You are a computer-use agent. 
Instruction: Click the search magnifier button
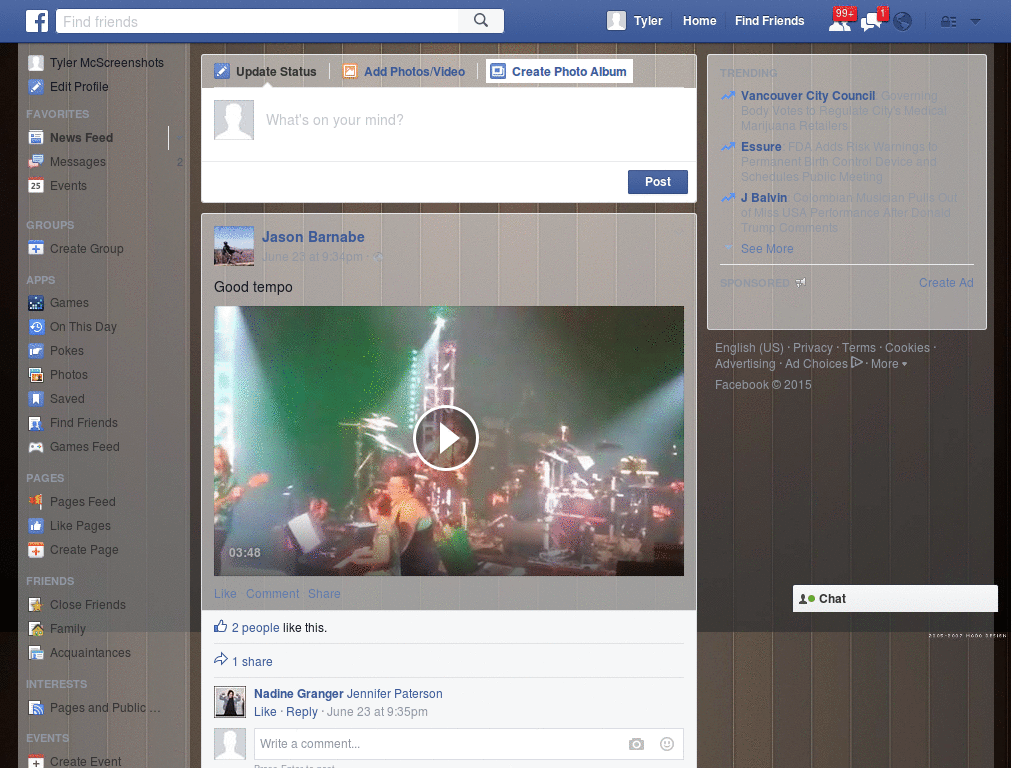click(481, 21)
